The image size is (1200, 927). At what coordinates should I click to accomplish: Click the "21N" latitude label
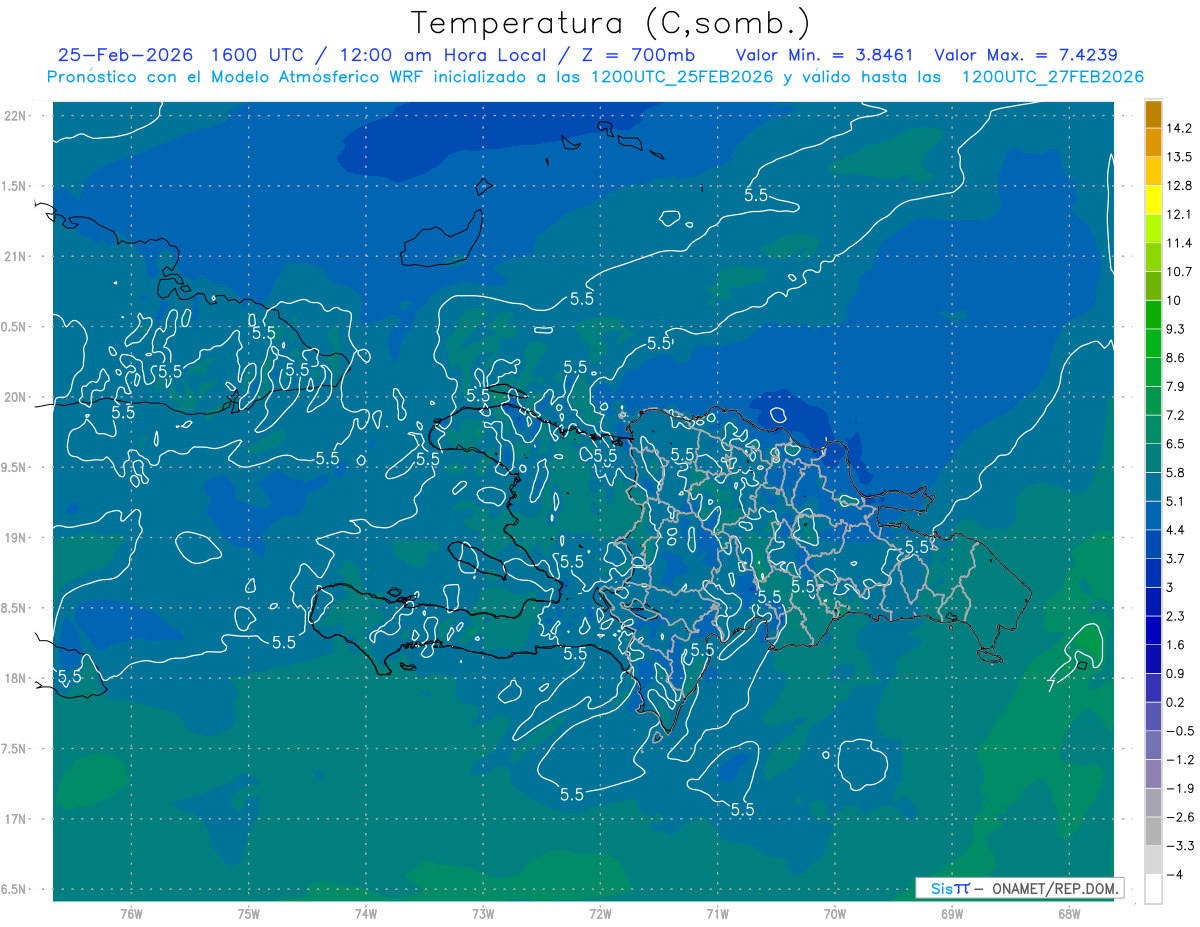point(14,256)
